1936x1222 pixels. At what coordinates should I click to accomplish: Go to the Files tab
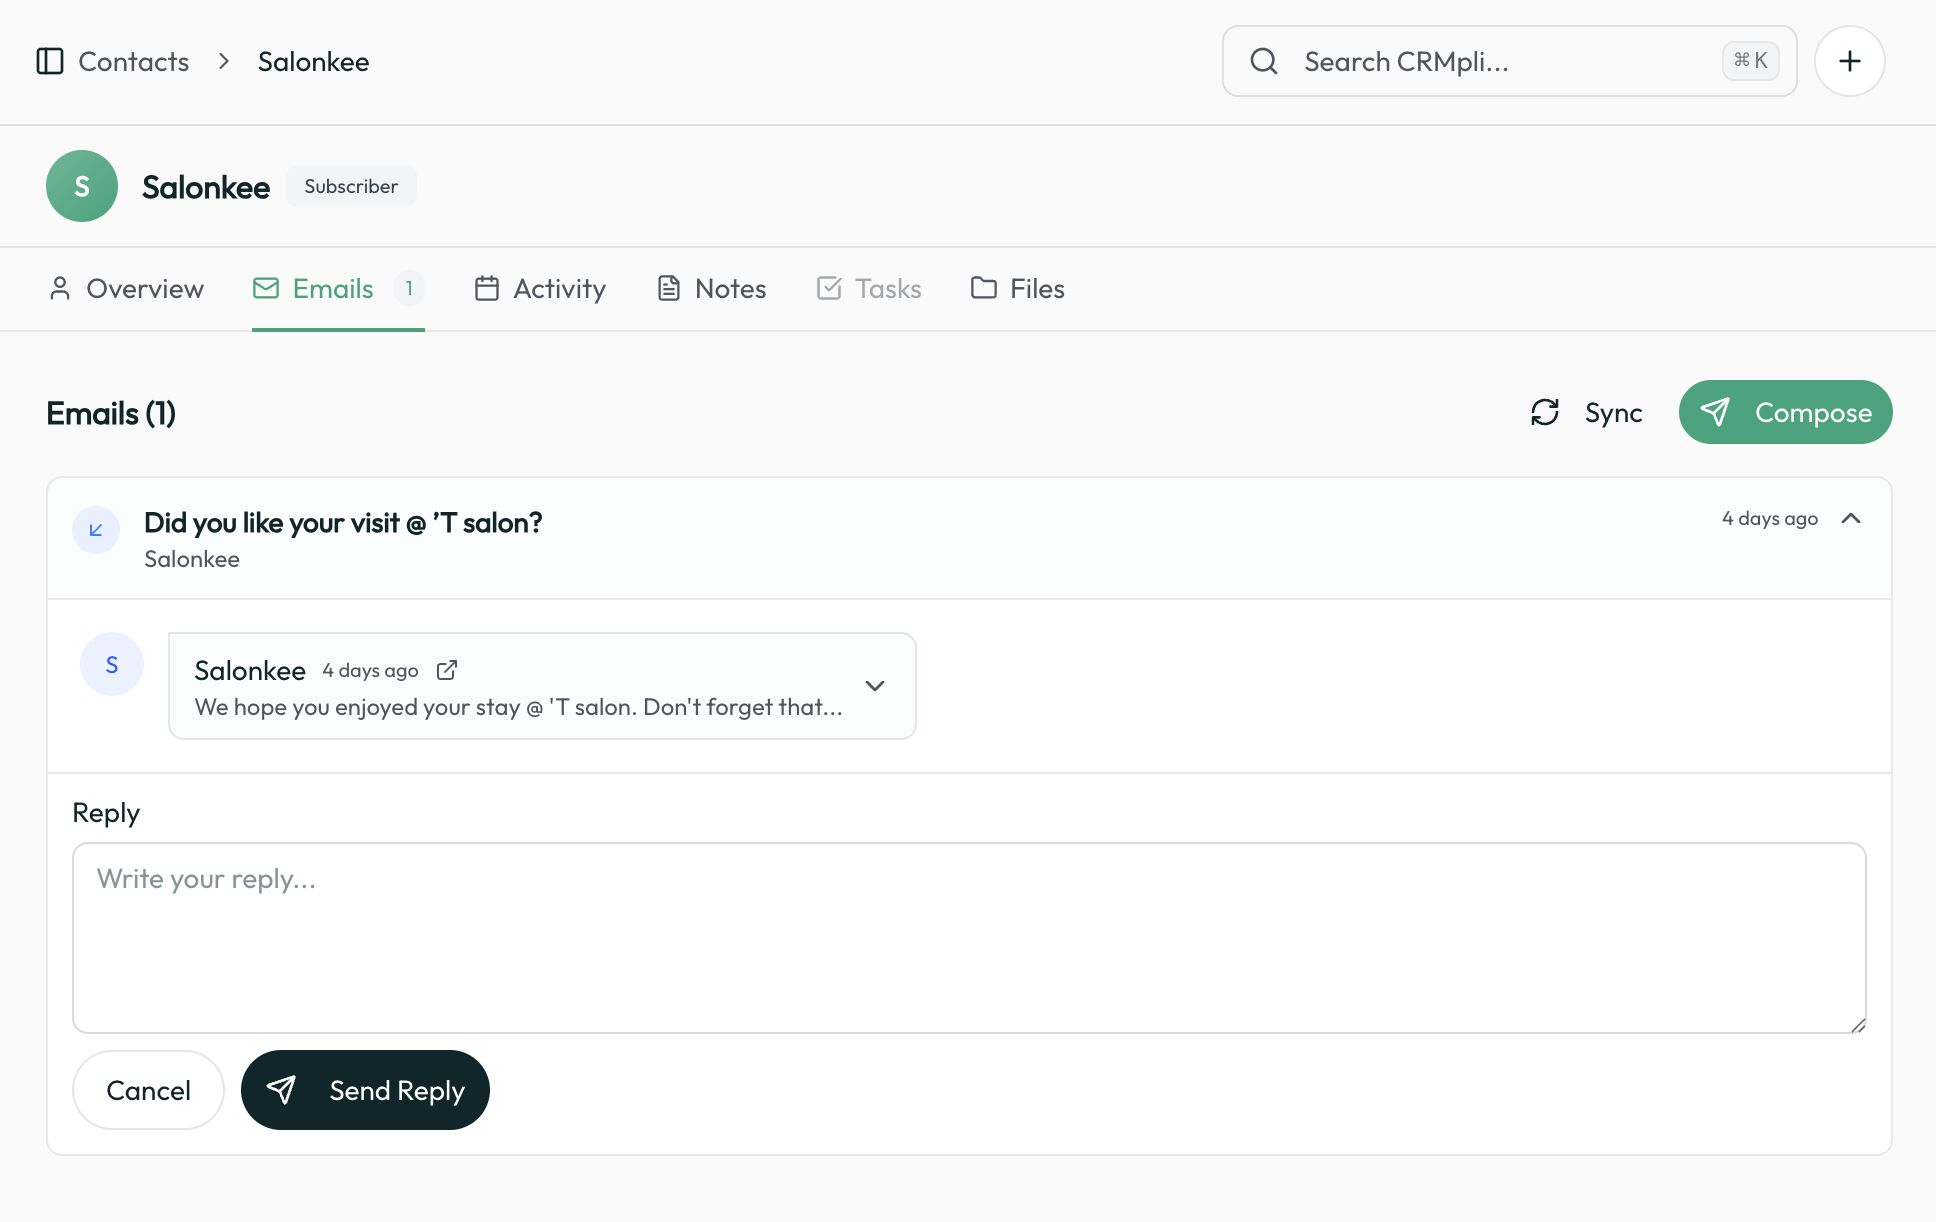point(1017,289)
